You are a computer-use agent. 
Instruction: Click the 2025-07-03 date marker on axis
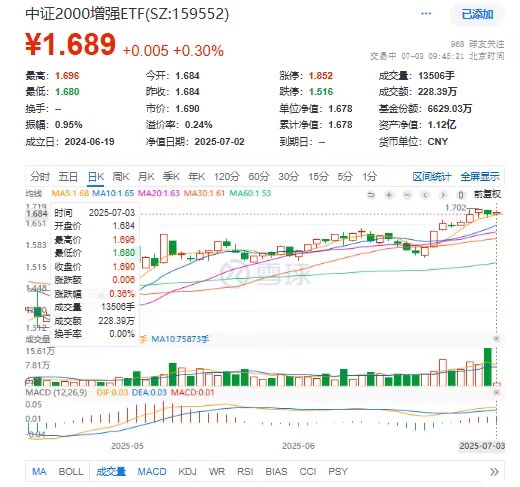coord(482,446)
